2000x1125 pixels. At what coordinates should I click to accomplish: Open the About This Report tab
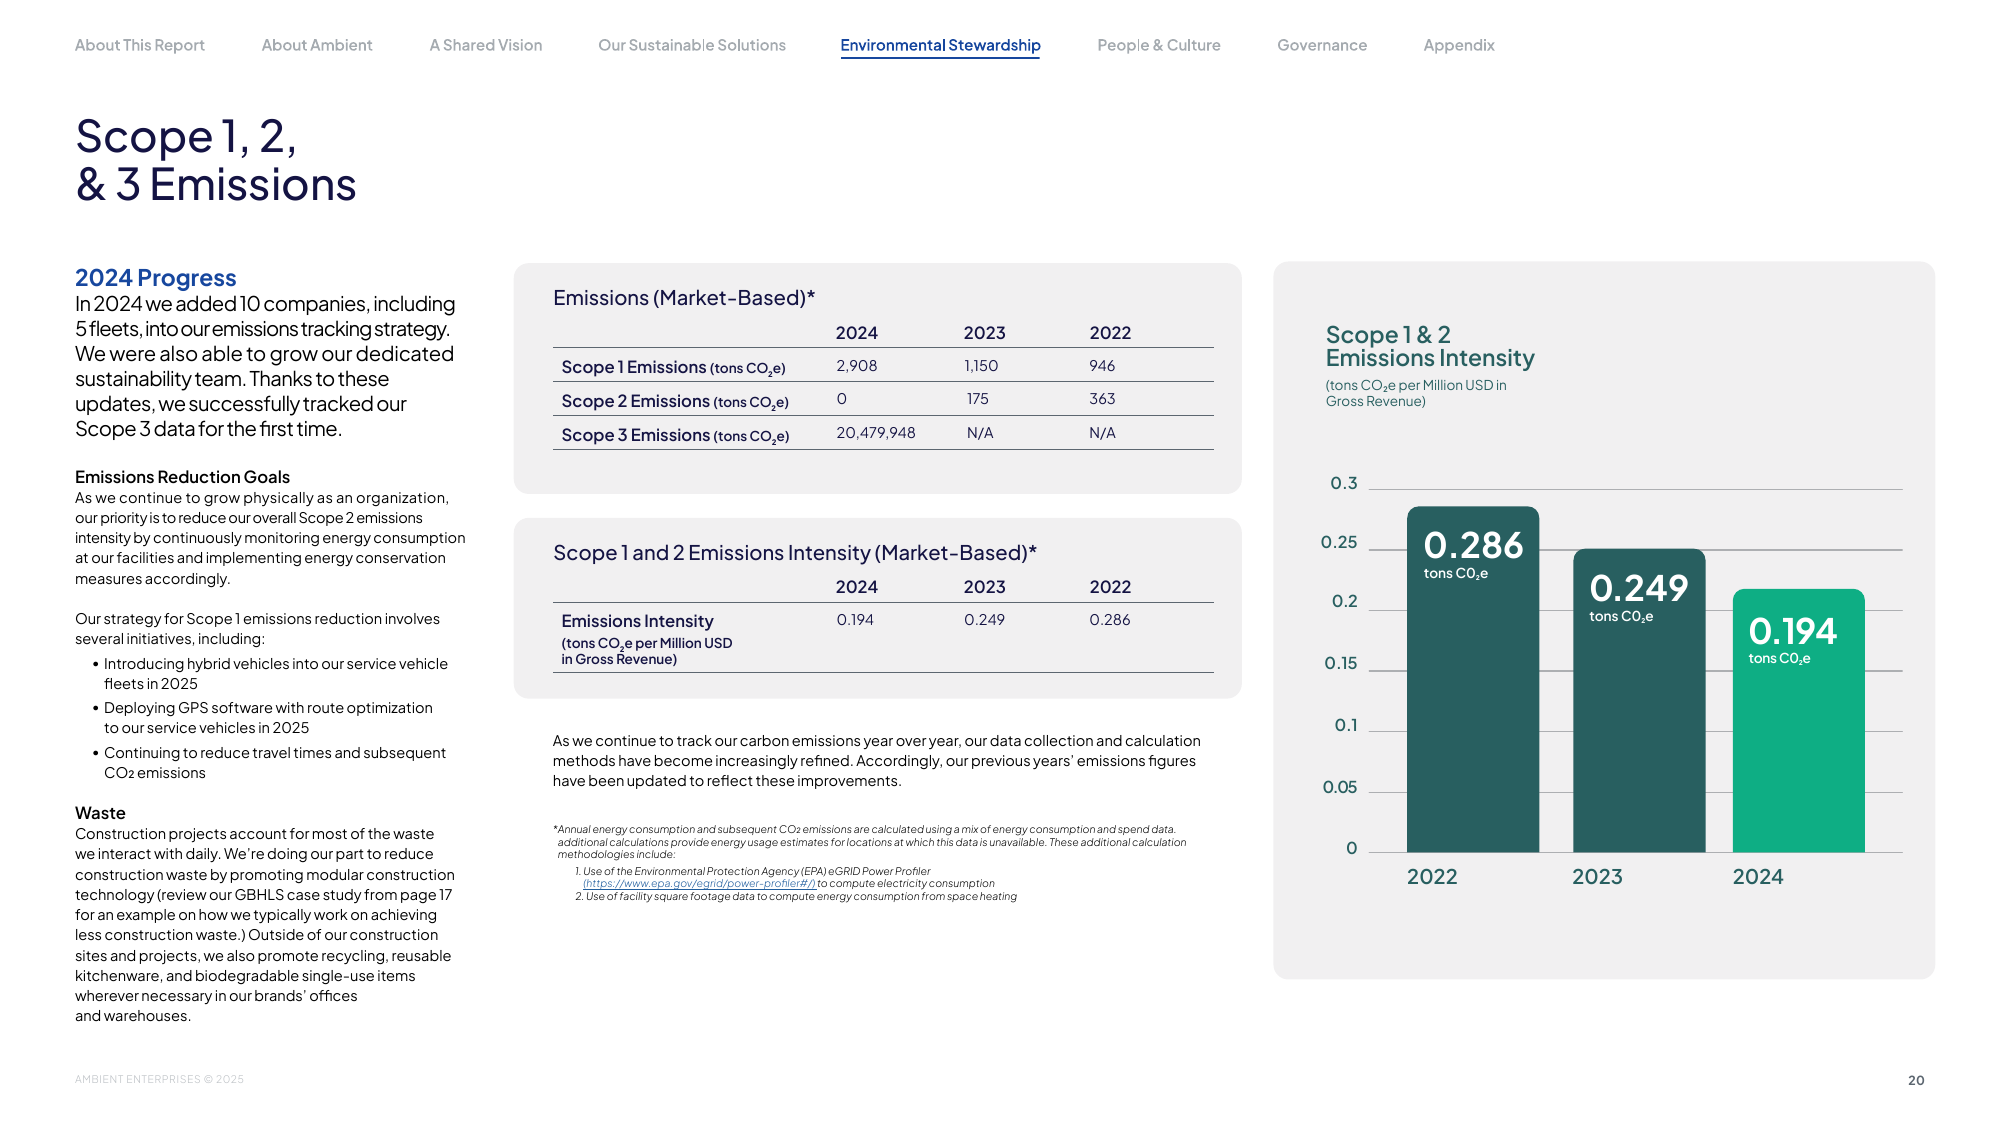point(140,45)
